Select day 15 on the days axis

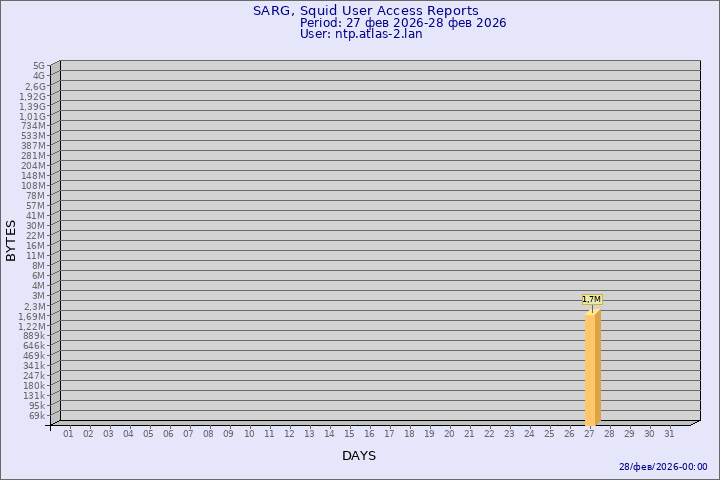pyautogui.click(x=349, y=433)
